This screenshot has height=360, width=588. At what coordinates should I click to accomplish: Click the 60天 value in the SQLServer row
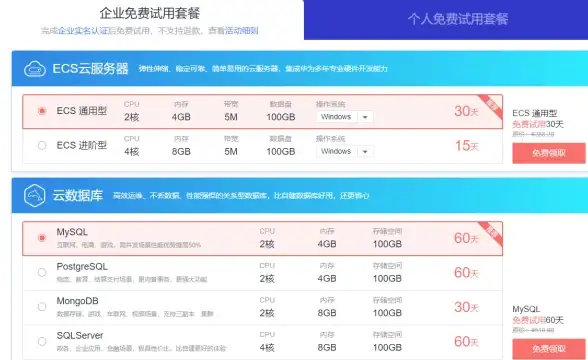coord(466,341)
